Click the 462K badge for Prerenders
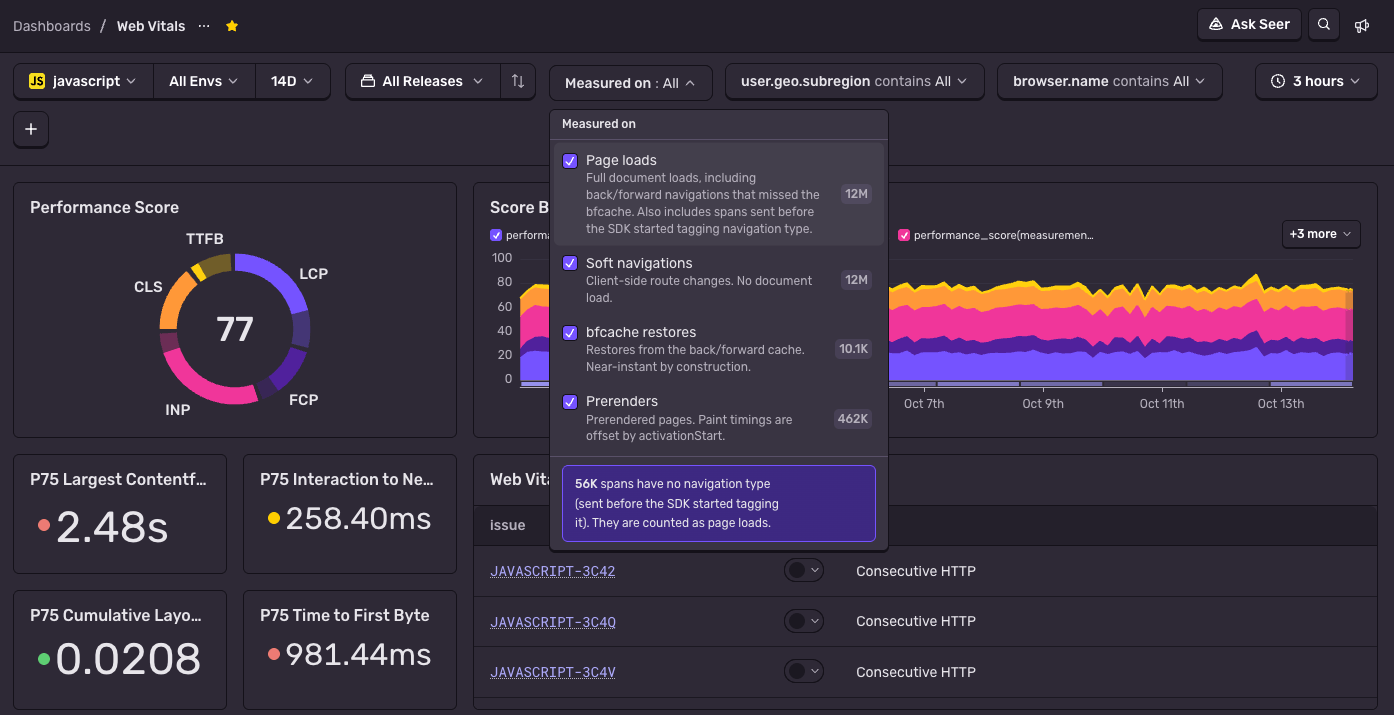The width and height of the screenshot is (1394, 715). point(852,418)
